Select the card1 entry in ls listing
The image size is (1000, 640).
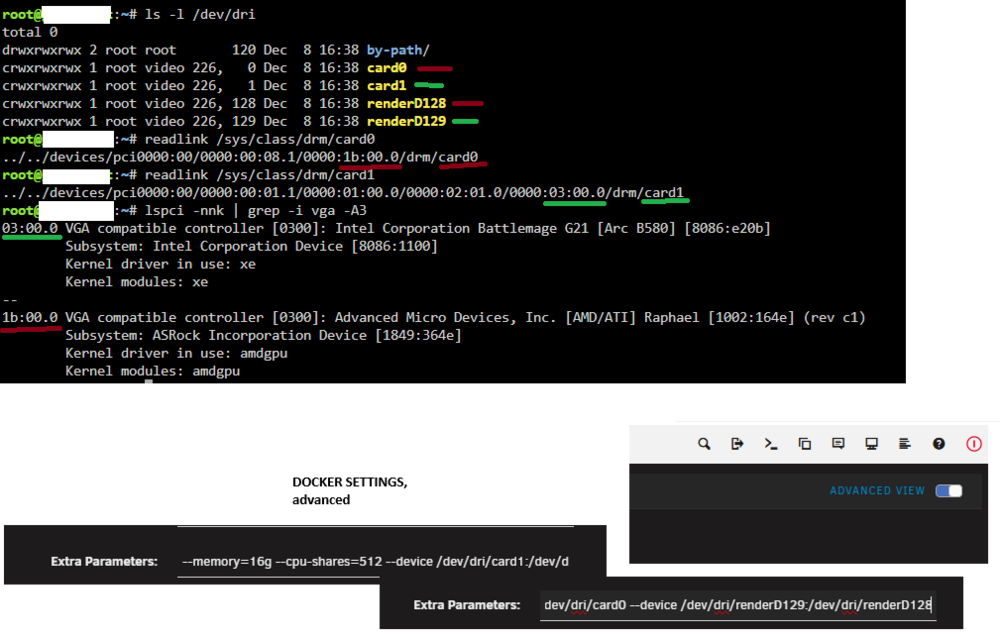386,85
